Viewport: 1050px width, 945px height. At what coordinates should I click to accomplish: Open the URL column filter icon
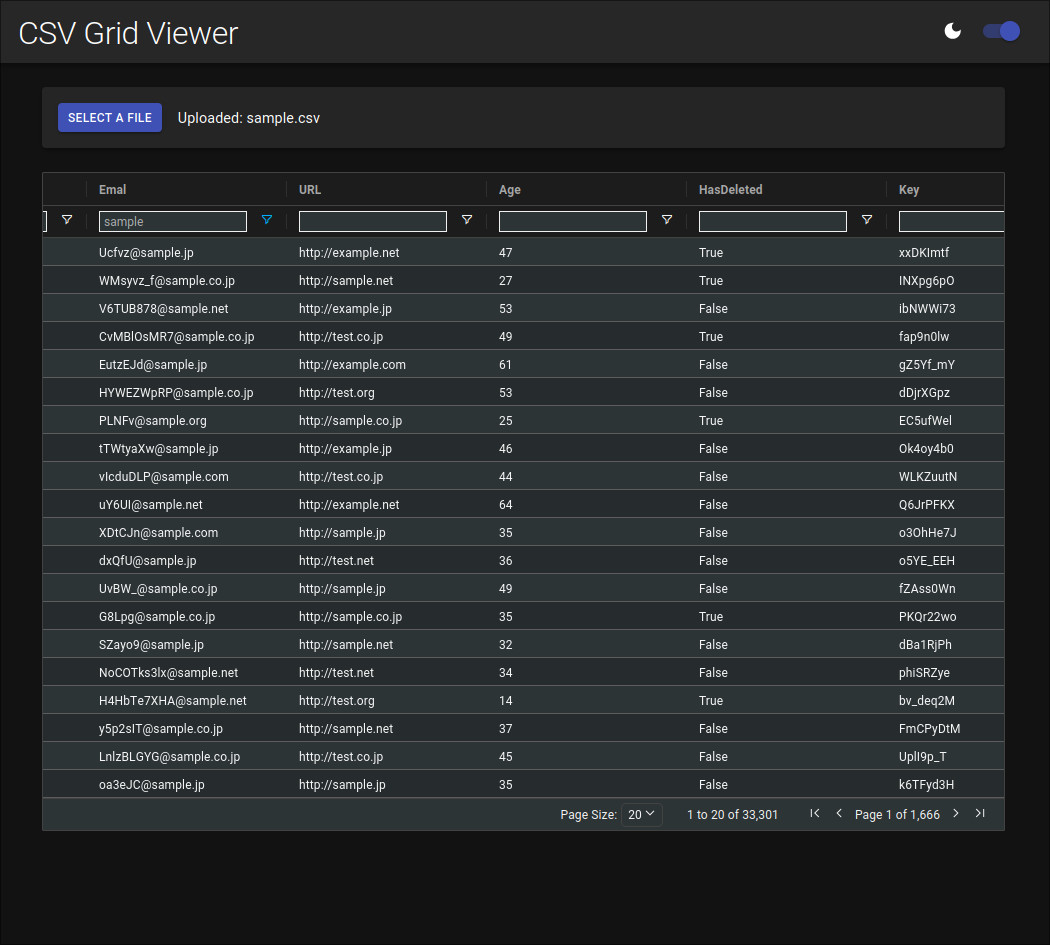coord(467,220)
